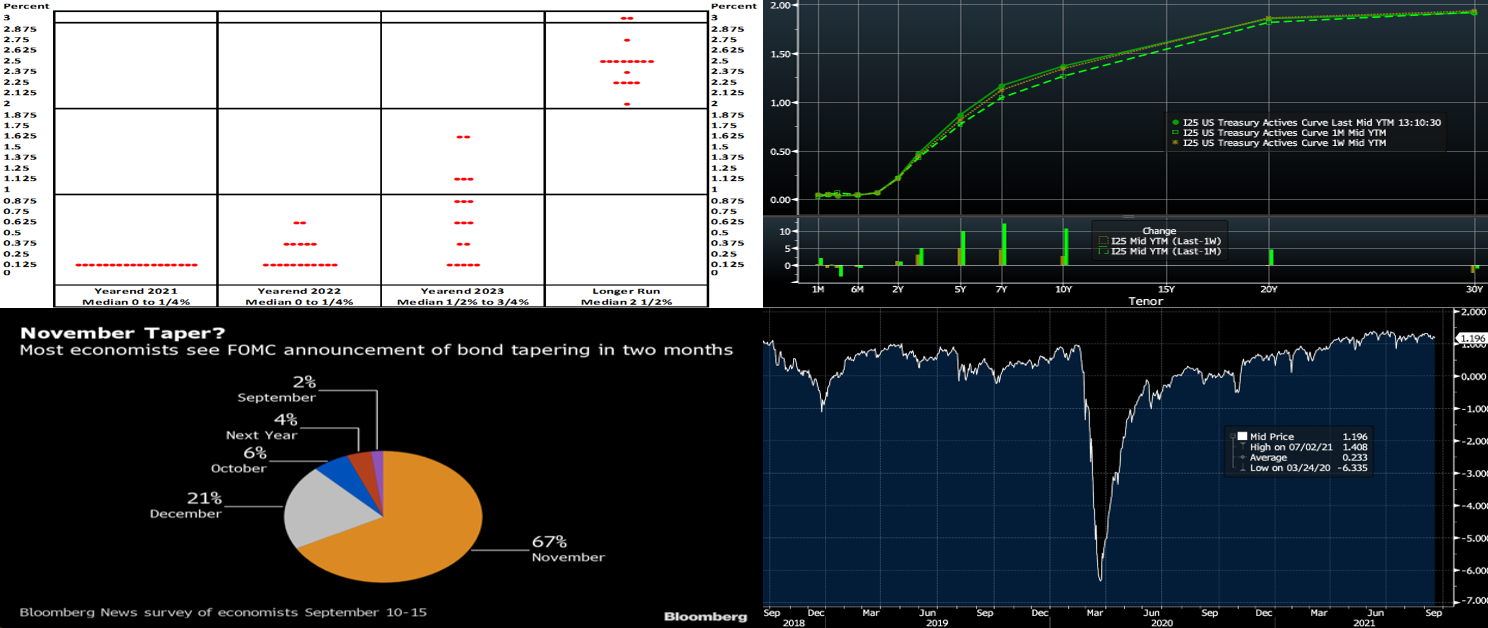
Task: Click the 10Y tenor label on the axis
Action: click(x=1062, y=288)
